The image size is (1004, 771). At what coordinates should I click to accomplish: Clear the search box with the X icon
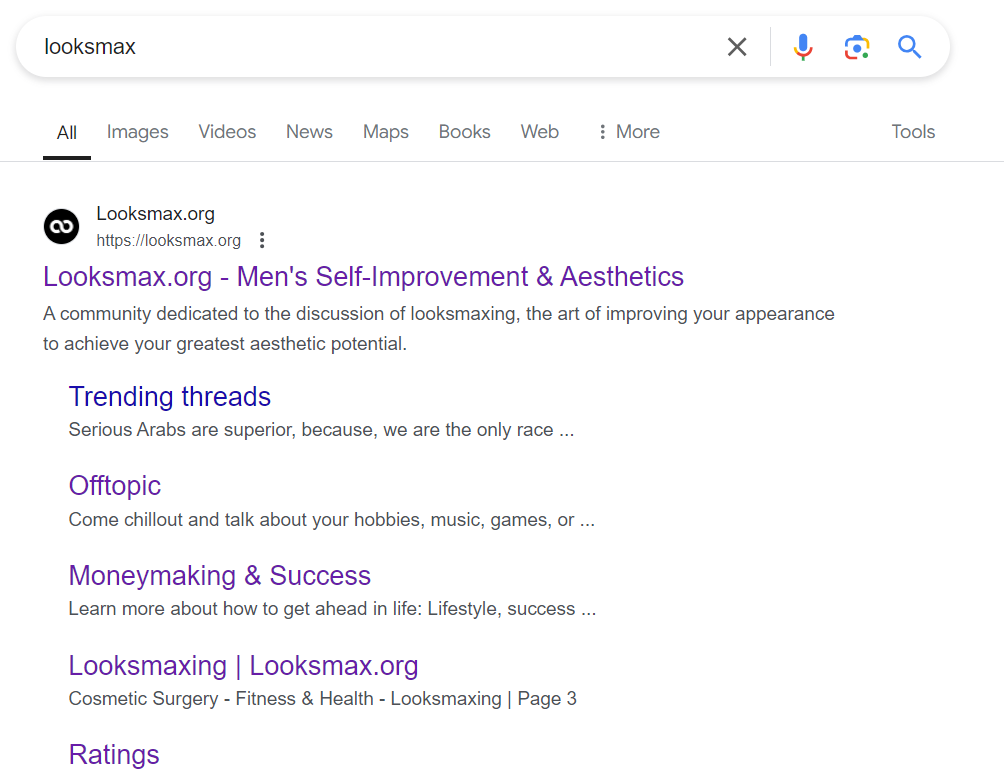[737, 47]
